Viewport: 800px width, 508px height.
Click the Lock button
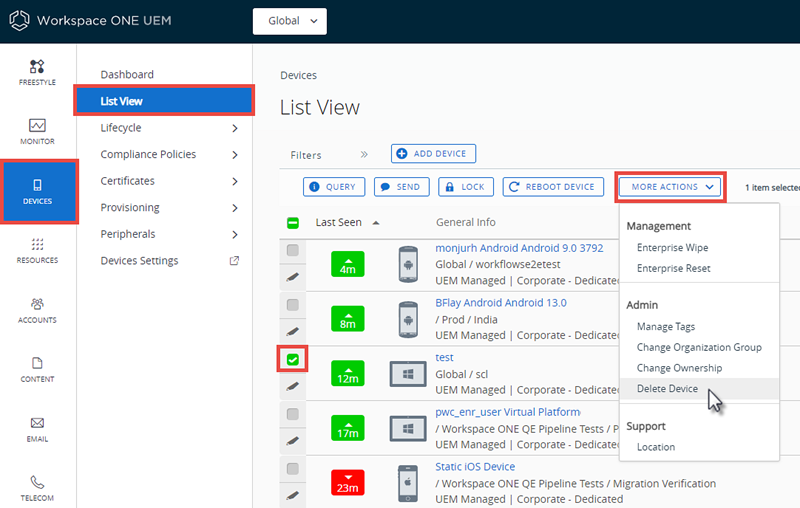coord(466,187)
